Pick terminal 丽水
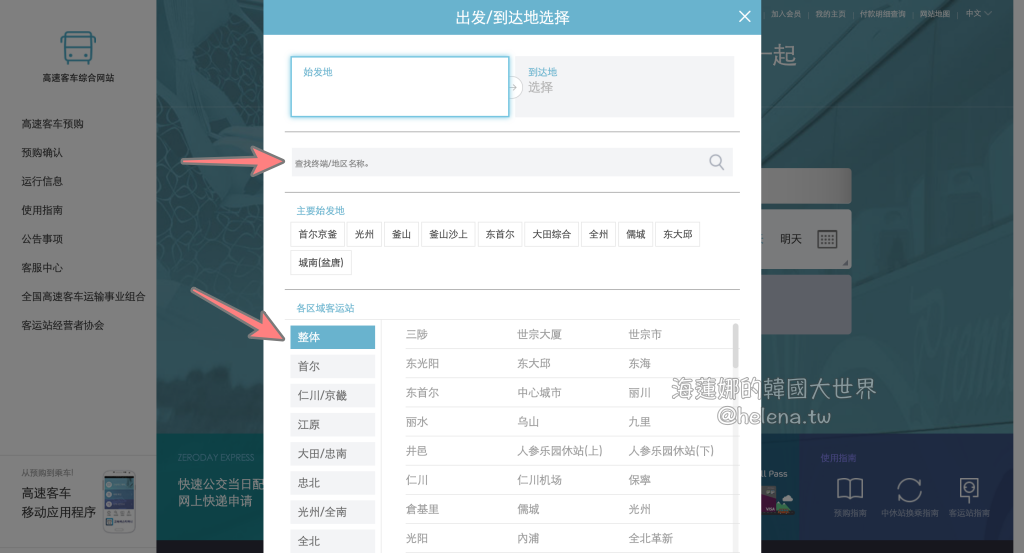 point(417,422)
